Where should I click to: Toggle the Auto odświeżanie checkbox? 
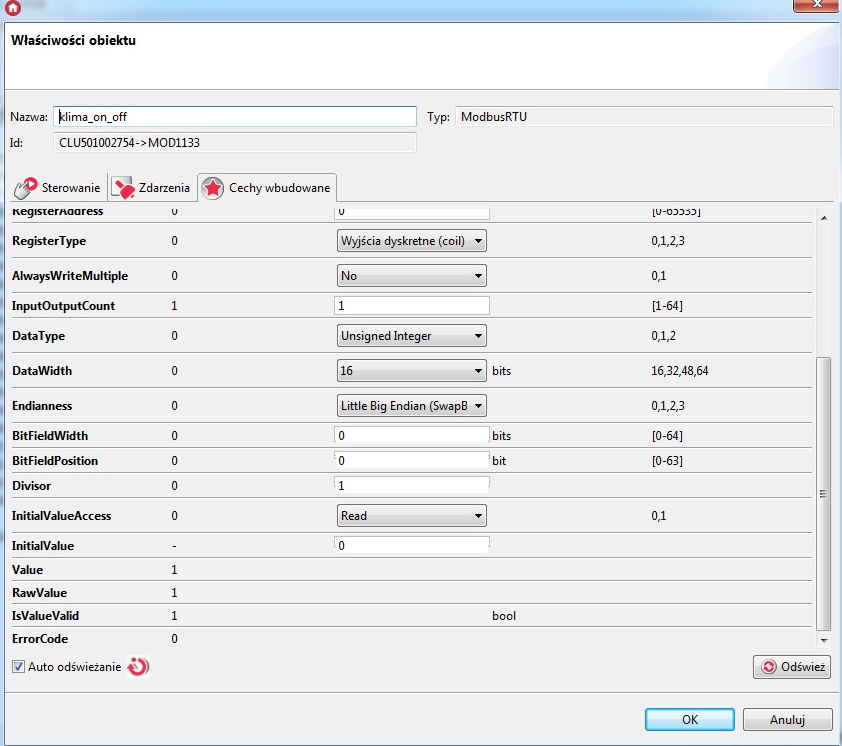pyautogui.click(x=18, y=667)
